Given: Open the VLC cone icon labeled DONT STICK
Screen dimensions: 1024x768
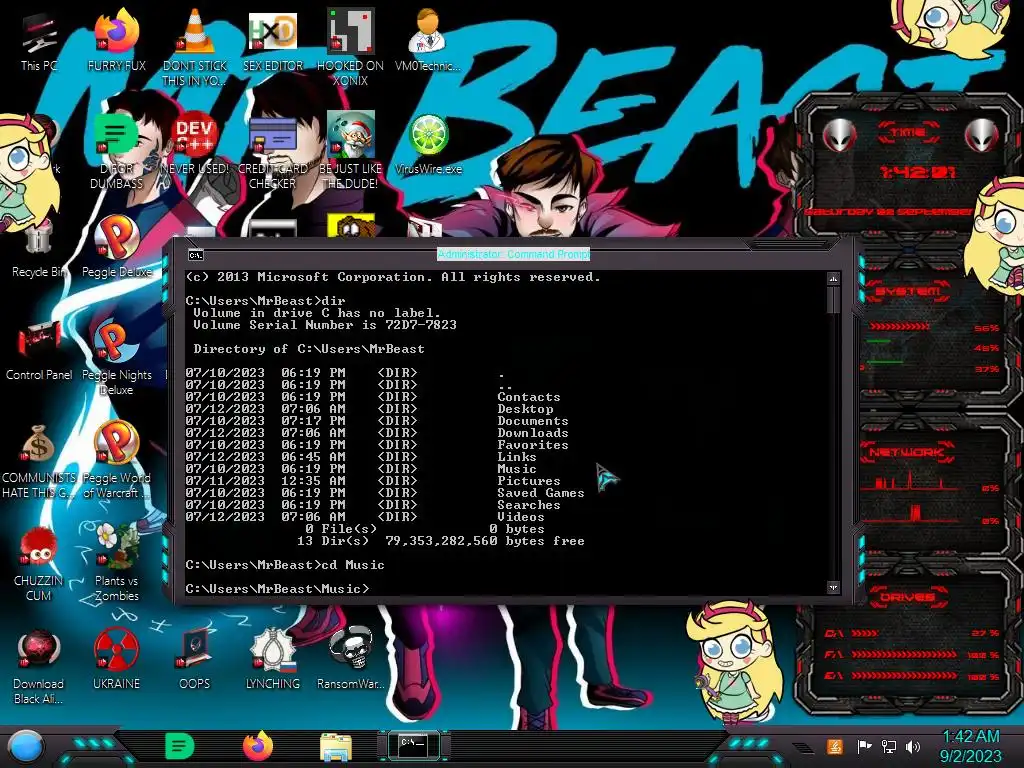Looking at the screenshot, I should pyautogui.click(x=194, y=46).
